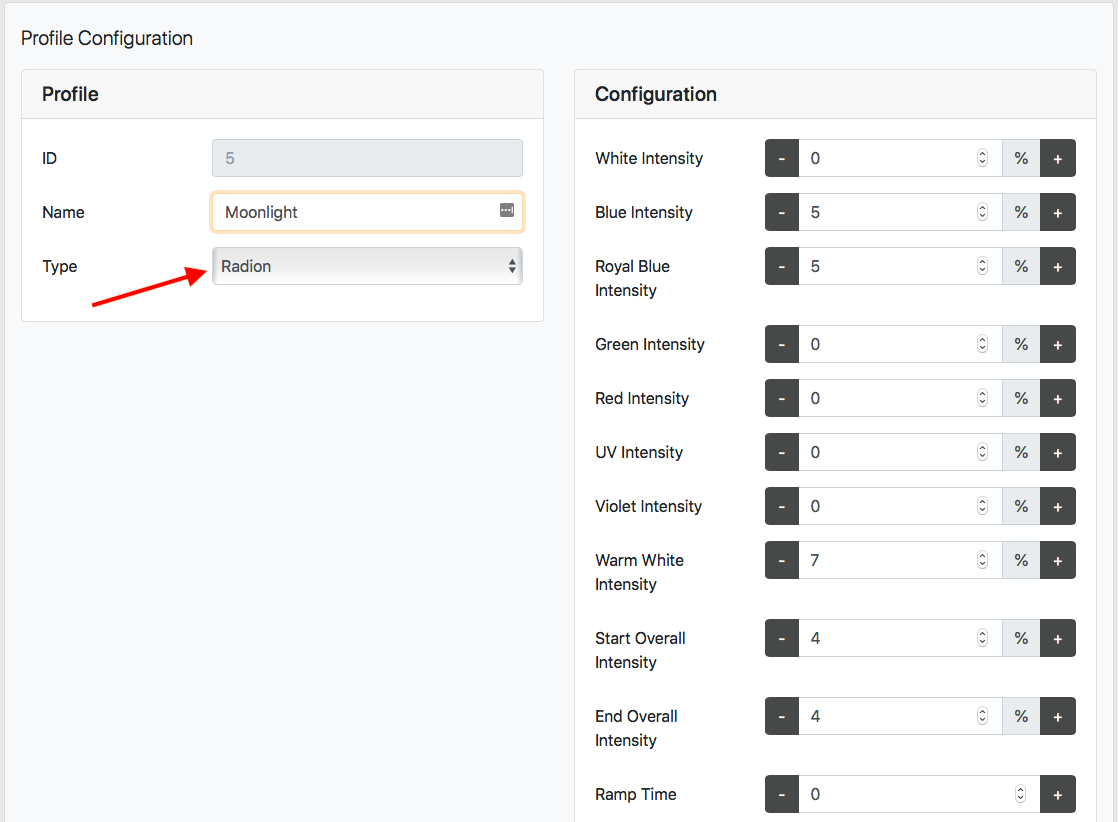The width and height of the screenshot is (1118, 822).
Task: Click the White Intensity label
Action: tap(649, 158)
